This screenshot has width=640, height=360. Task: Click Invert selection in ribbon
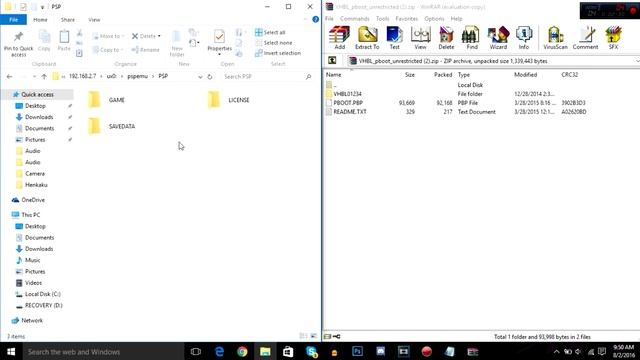tap(278, 53)
